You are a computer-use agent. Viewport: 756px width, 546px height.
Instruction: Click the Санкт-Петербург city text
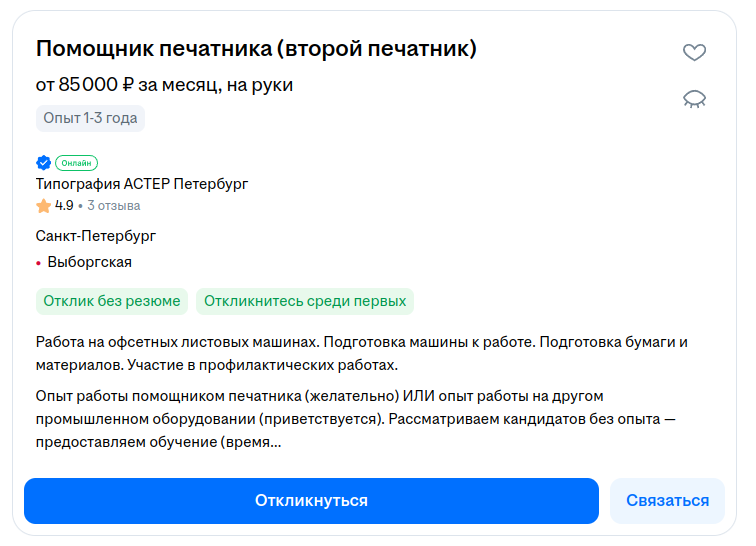pyautogui.click(x=95, y=236)
